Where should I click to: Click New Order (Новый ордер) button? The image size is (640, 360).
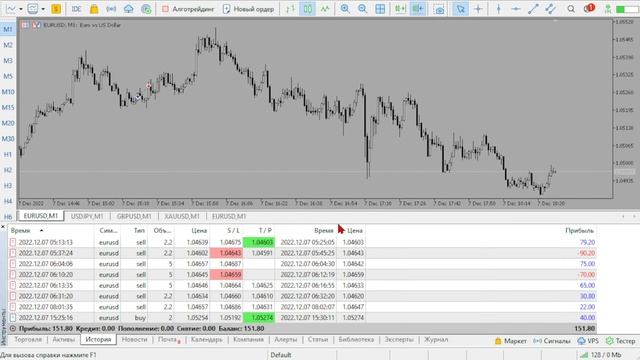click(x=248, y=9)
